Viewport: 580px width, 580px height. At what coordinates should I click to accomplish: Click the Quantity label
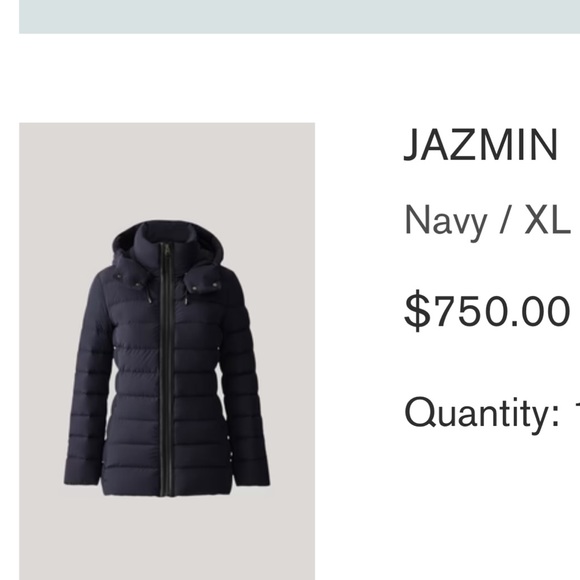point(482,414)
